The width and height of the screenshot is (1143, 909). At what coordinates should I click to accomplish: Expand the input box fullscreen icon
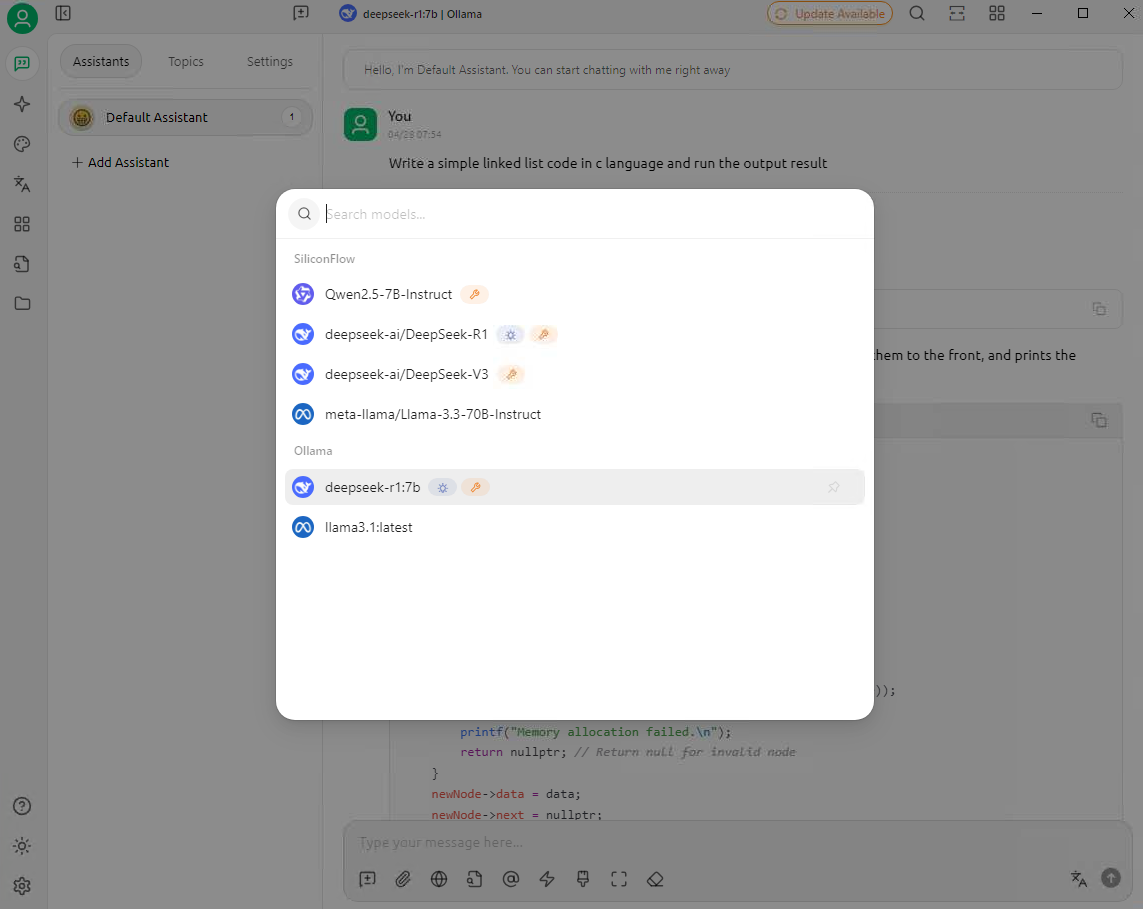(619, 879)
